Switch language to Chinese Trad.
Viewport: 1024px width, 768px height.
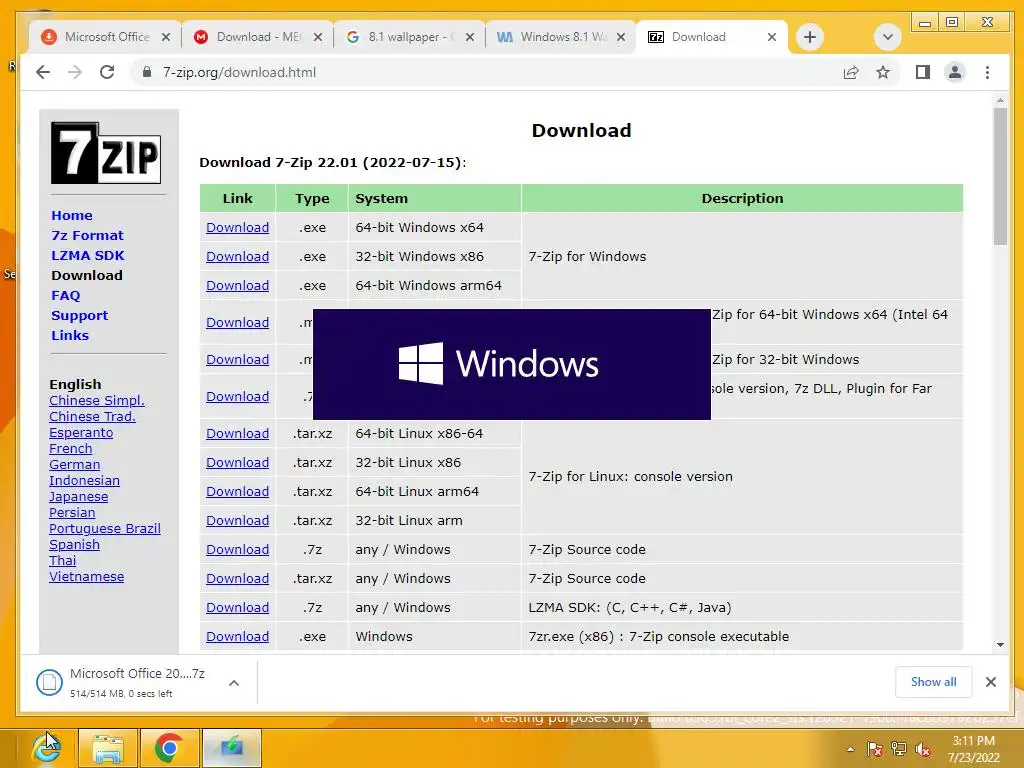pos(92,417)
